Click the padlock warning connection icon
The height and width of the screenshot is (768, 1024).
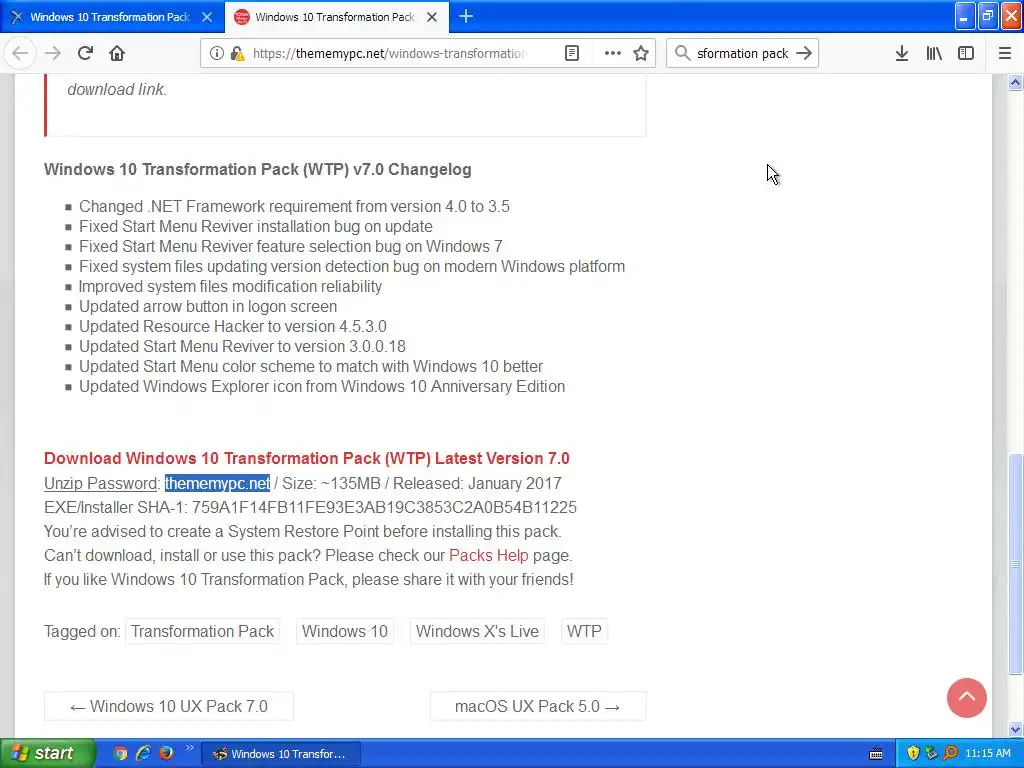point(237,54)
